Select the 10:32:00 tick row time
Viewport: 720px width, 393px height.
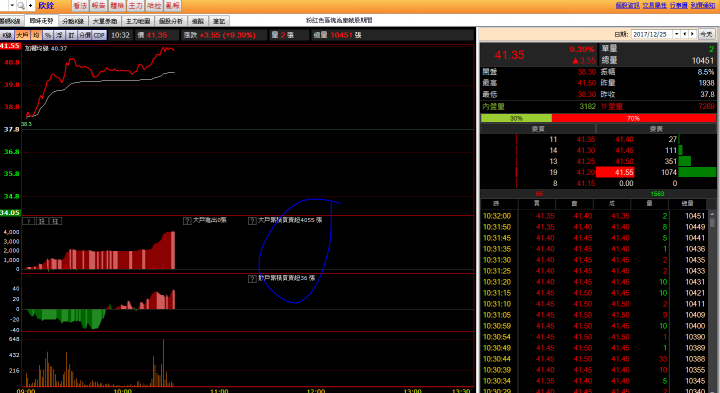click(497, 216)
